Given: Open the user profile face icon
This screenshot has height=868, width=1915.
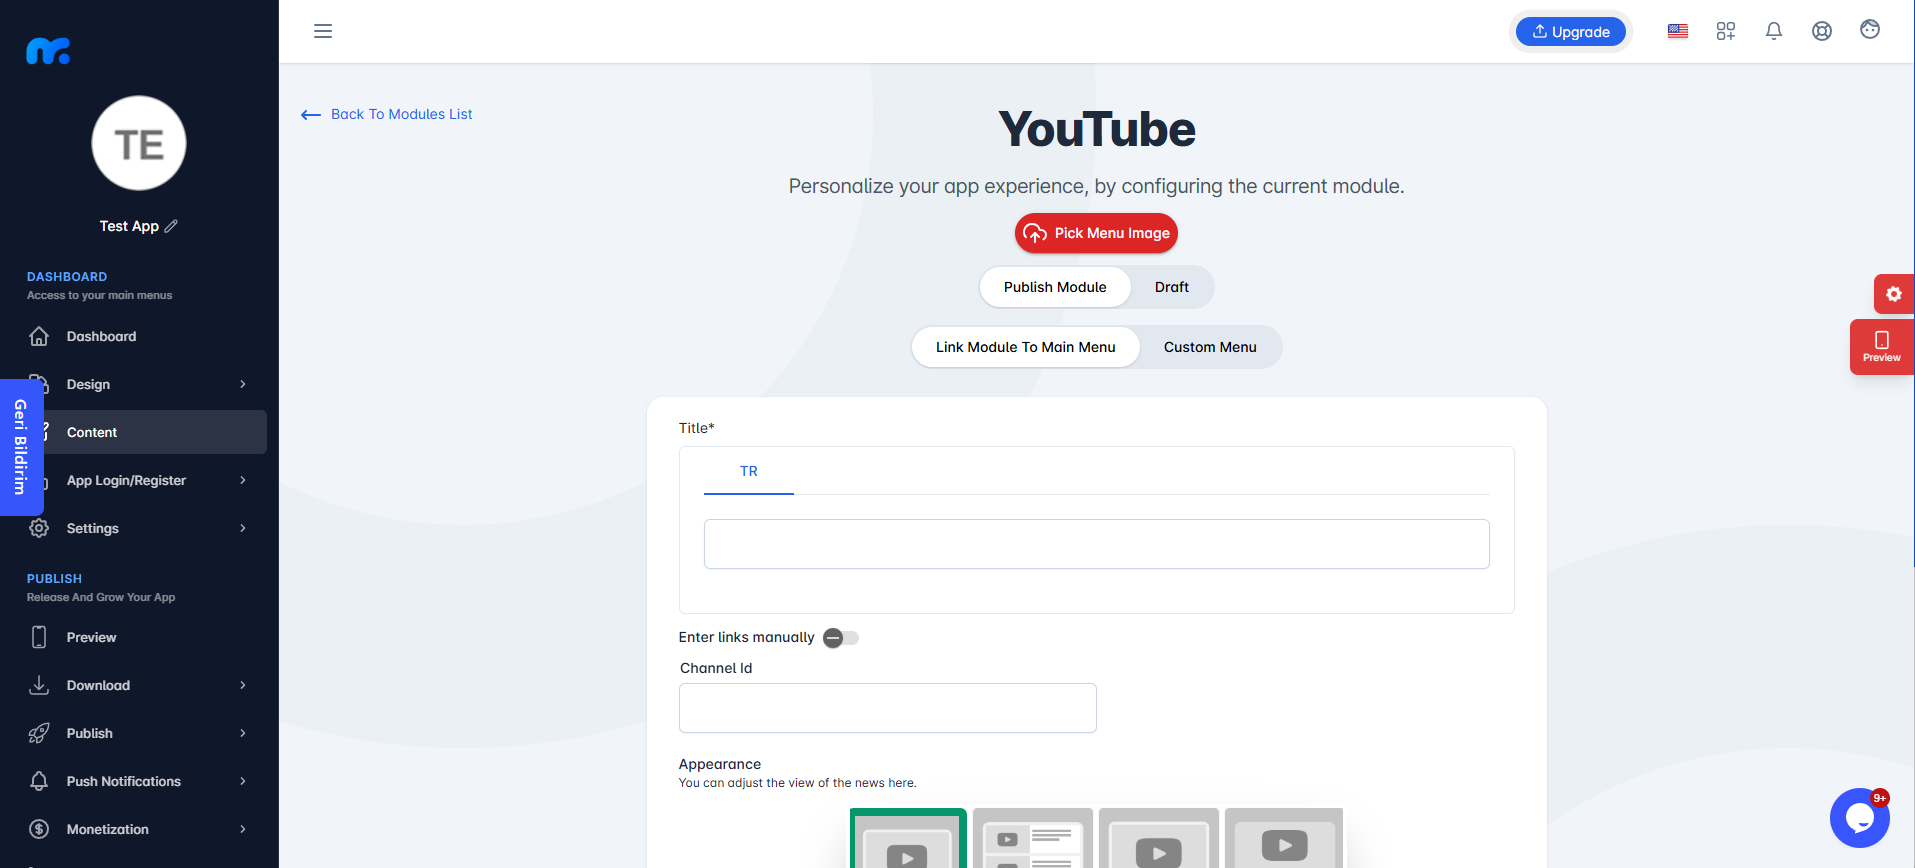Looking at the screenshot, I should point(1870,30).
